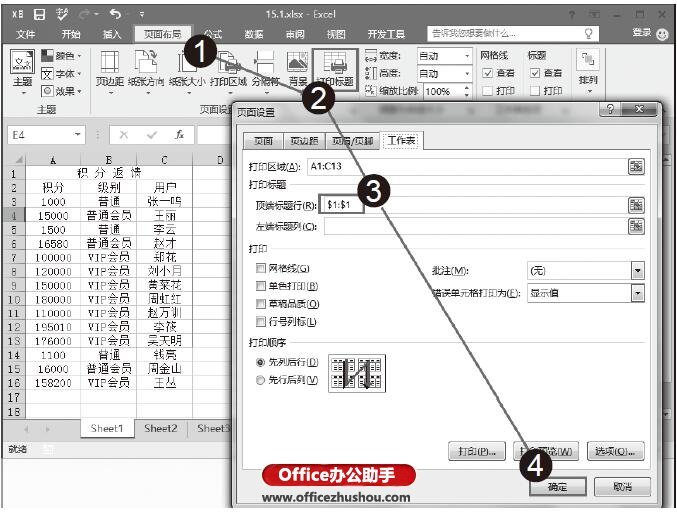Switch to the Review (审阅) tab
677x513 pixels.
(295, 34)
